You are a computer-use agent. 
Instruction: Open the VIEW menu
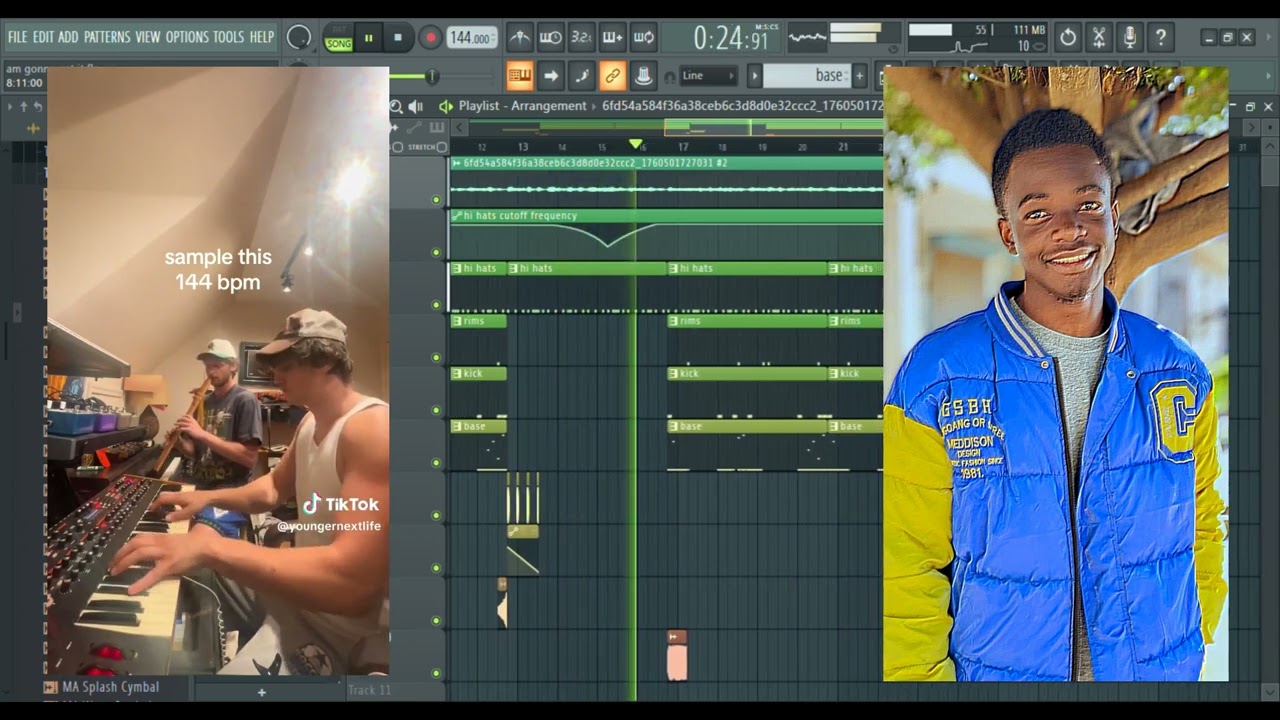(x=148, y=37)
